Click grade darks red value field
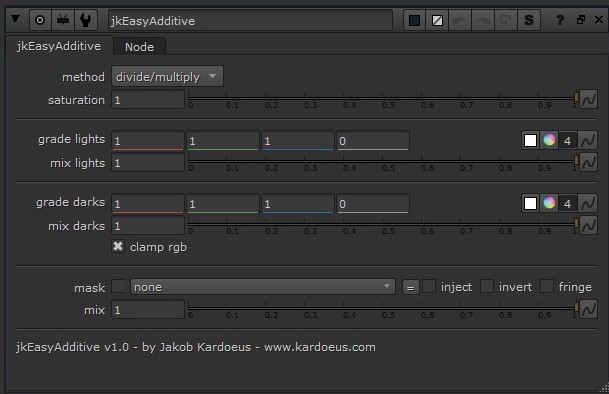The width and height of the screenshot is (609, 394). [148, 204]
